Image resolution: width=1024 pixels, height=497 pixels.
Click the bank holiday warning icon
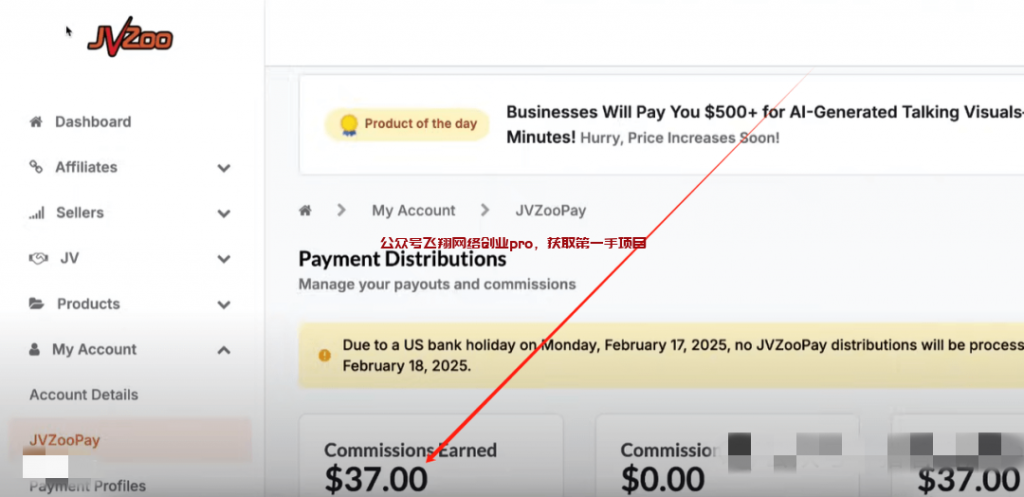pos(324,354)
